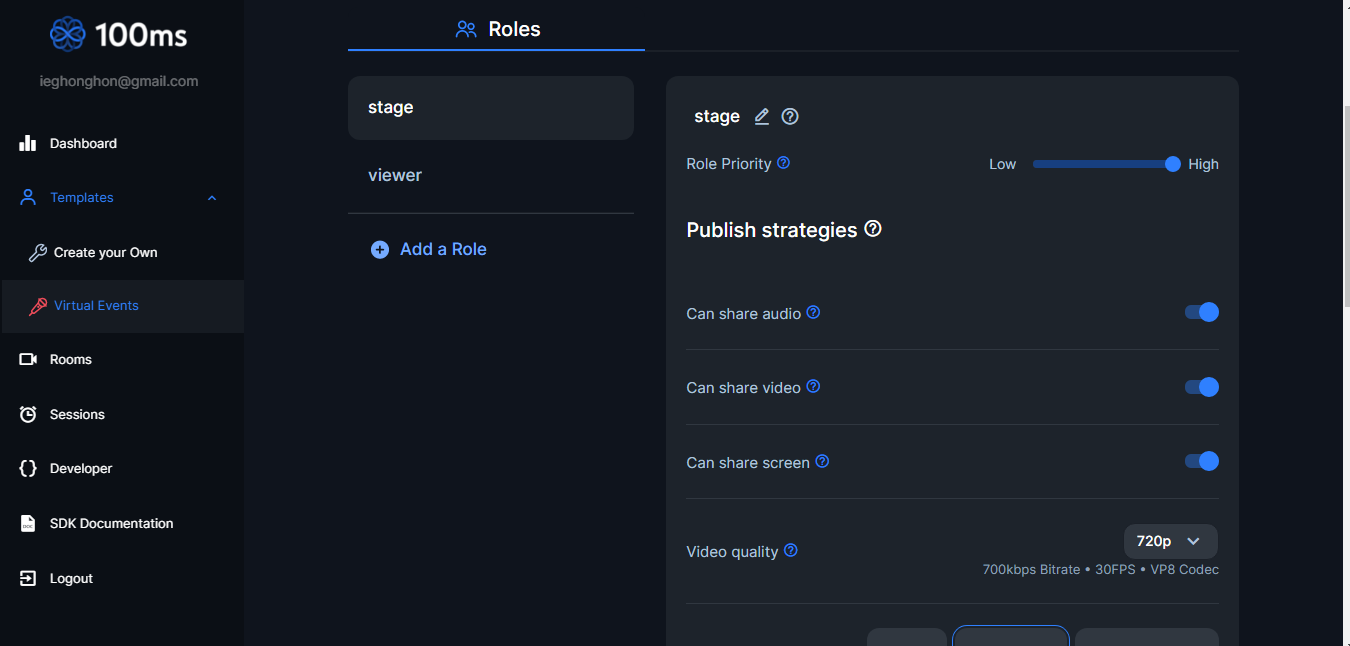
Task: Disable the Can share video switch
Action: 1202,387
